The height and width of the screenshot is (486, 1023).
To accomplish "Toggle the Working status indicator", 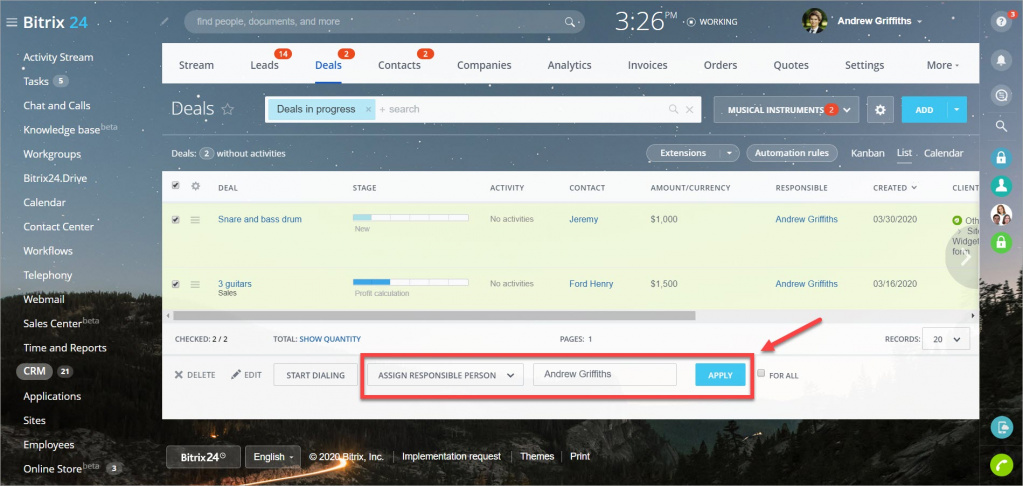I will 712,22.
